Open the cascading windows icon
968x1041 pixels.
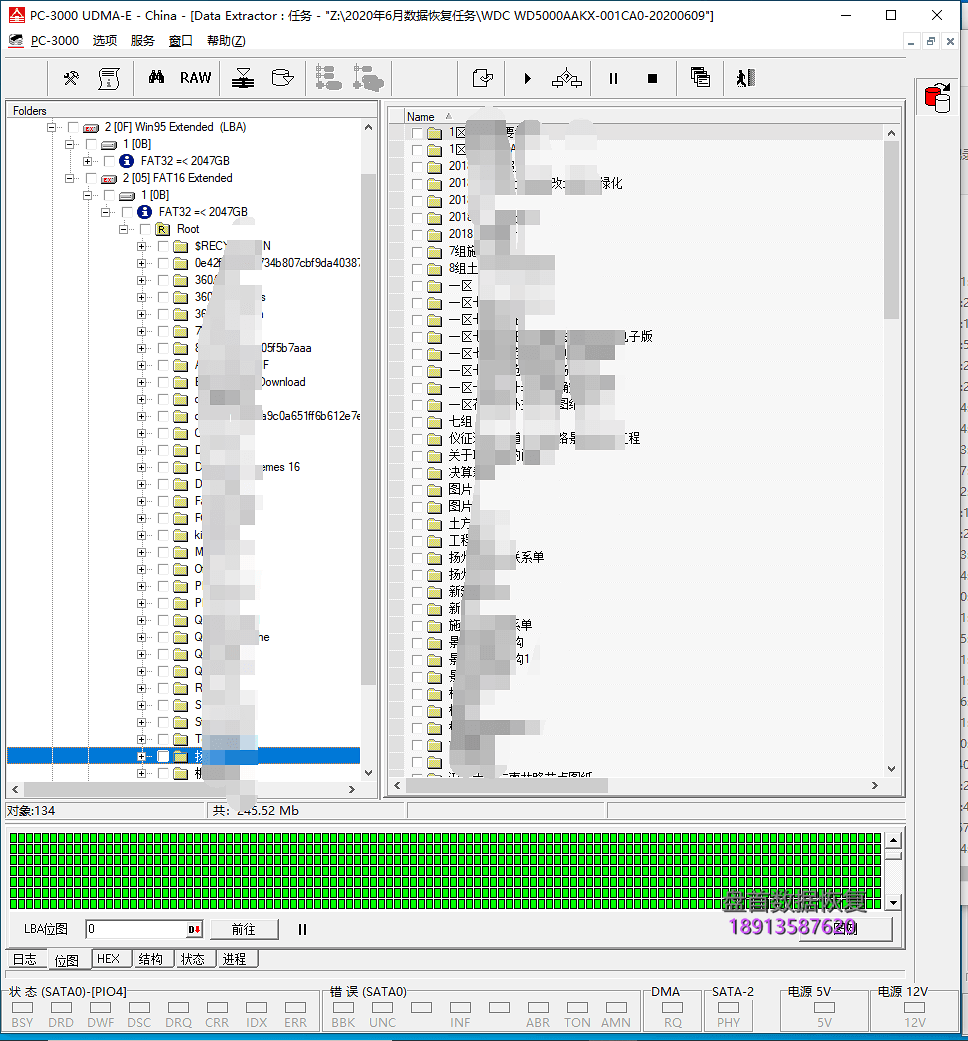pos(700,78)
